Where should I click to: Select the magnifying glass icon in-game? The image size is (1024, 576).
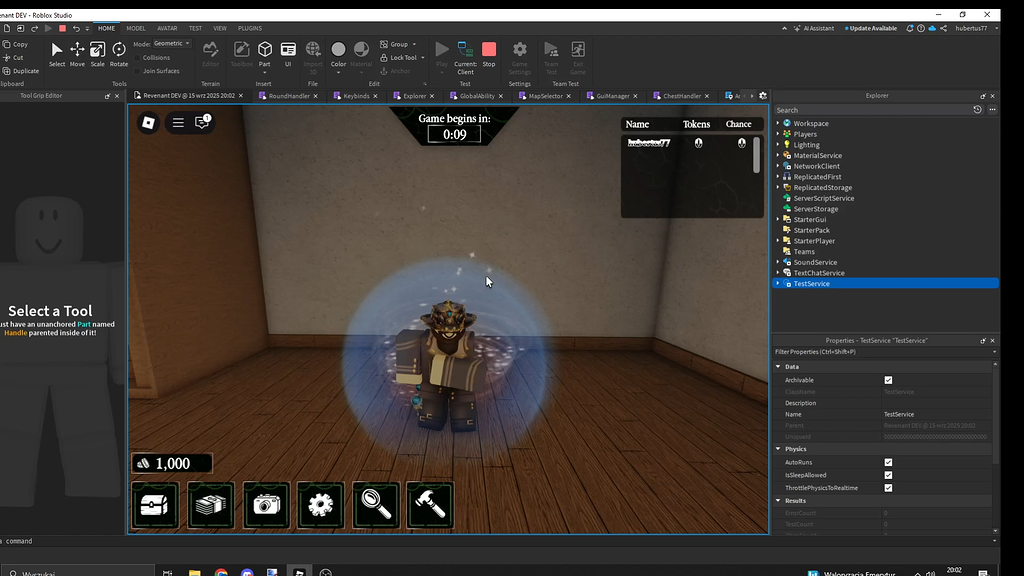point(375,505)
